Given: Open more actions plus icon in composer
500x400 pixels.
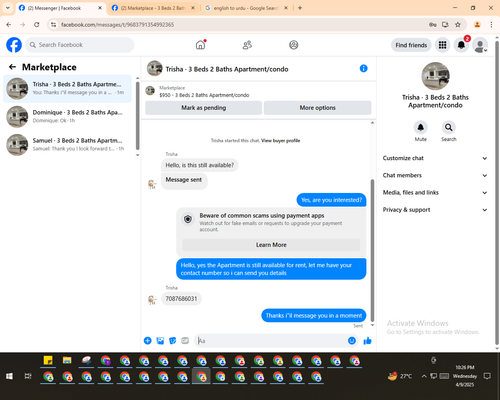Looking at the screenshot, I should pyautogui.click(x=147, y=340).
